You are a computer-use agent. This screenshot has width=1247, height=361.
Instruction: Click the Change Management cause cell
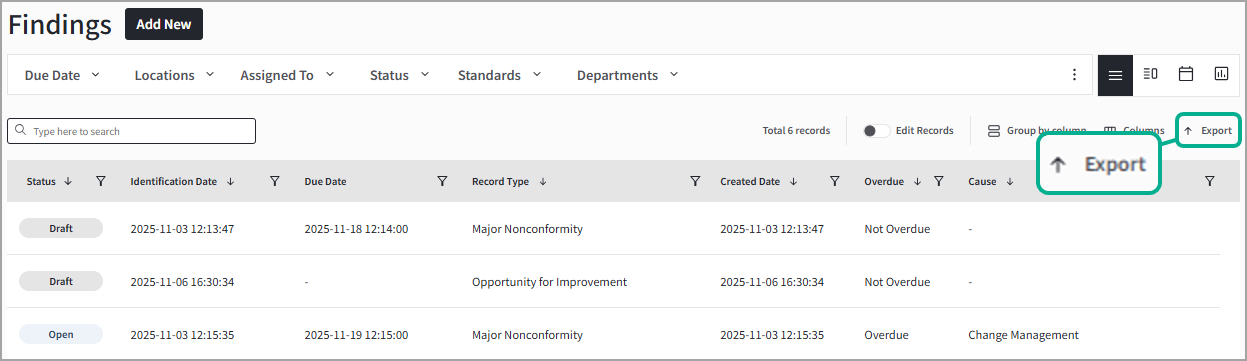point(1023,335)
